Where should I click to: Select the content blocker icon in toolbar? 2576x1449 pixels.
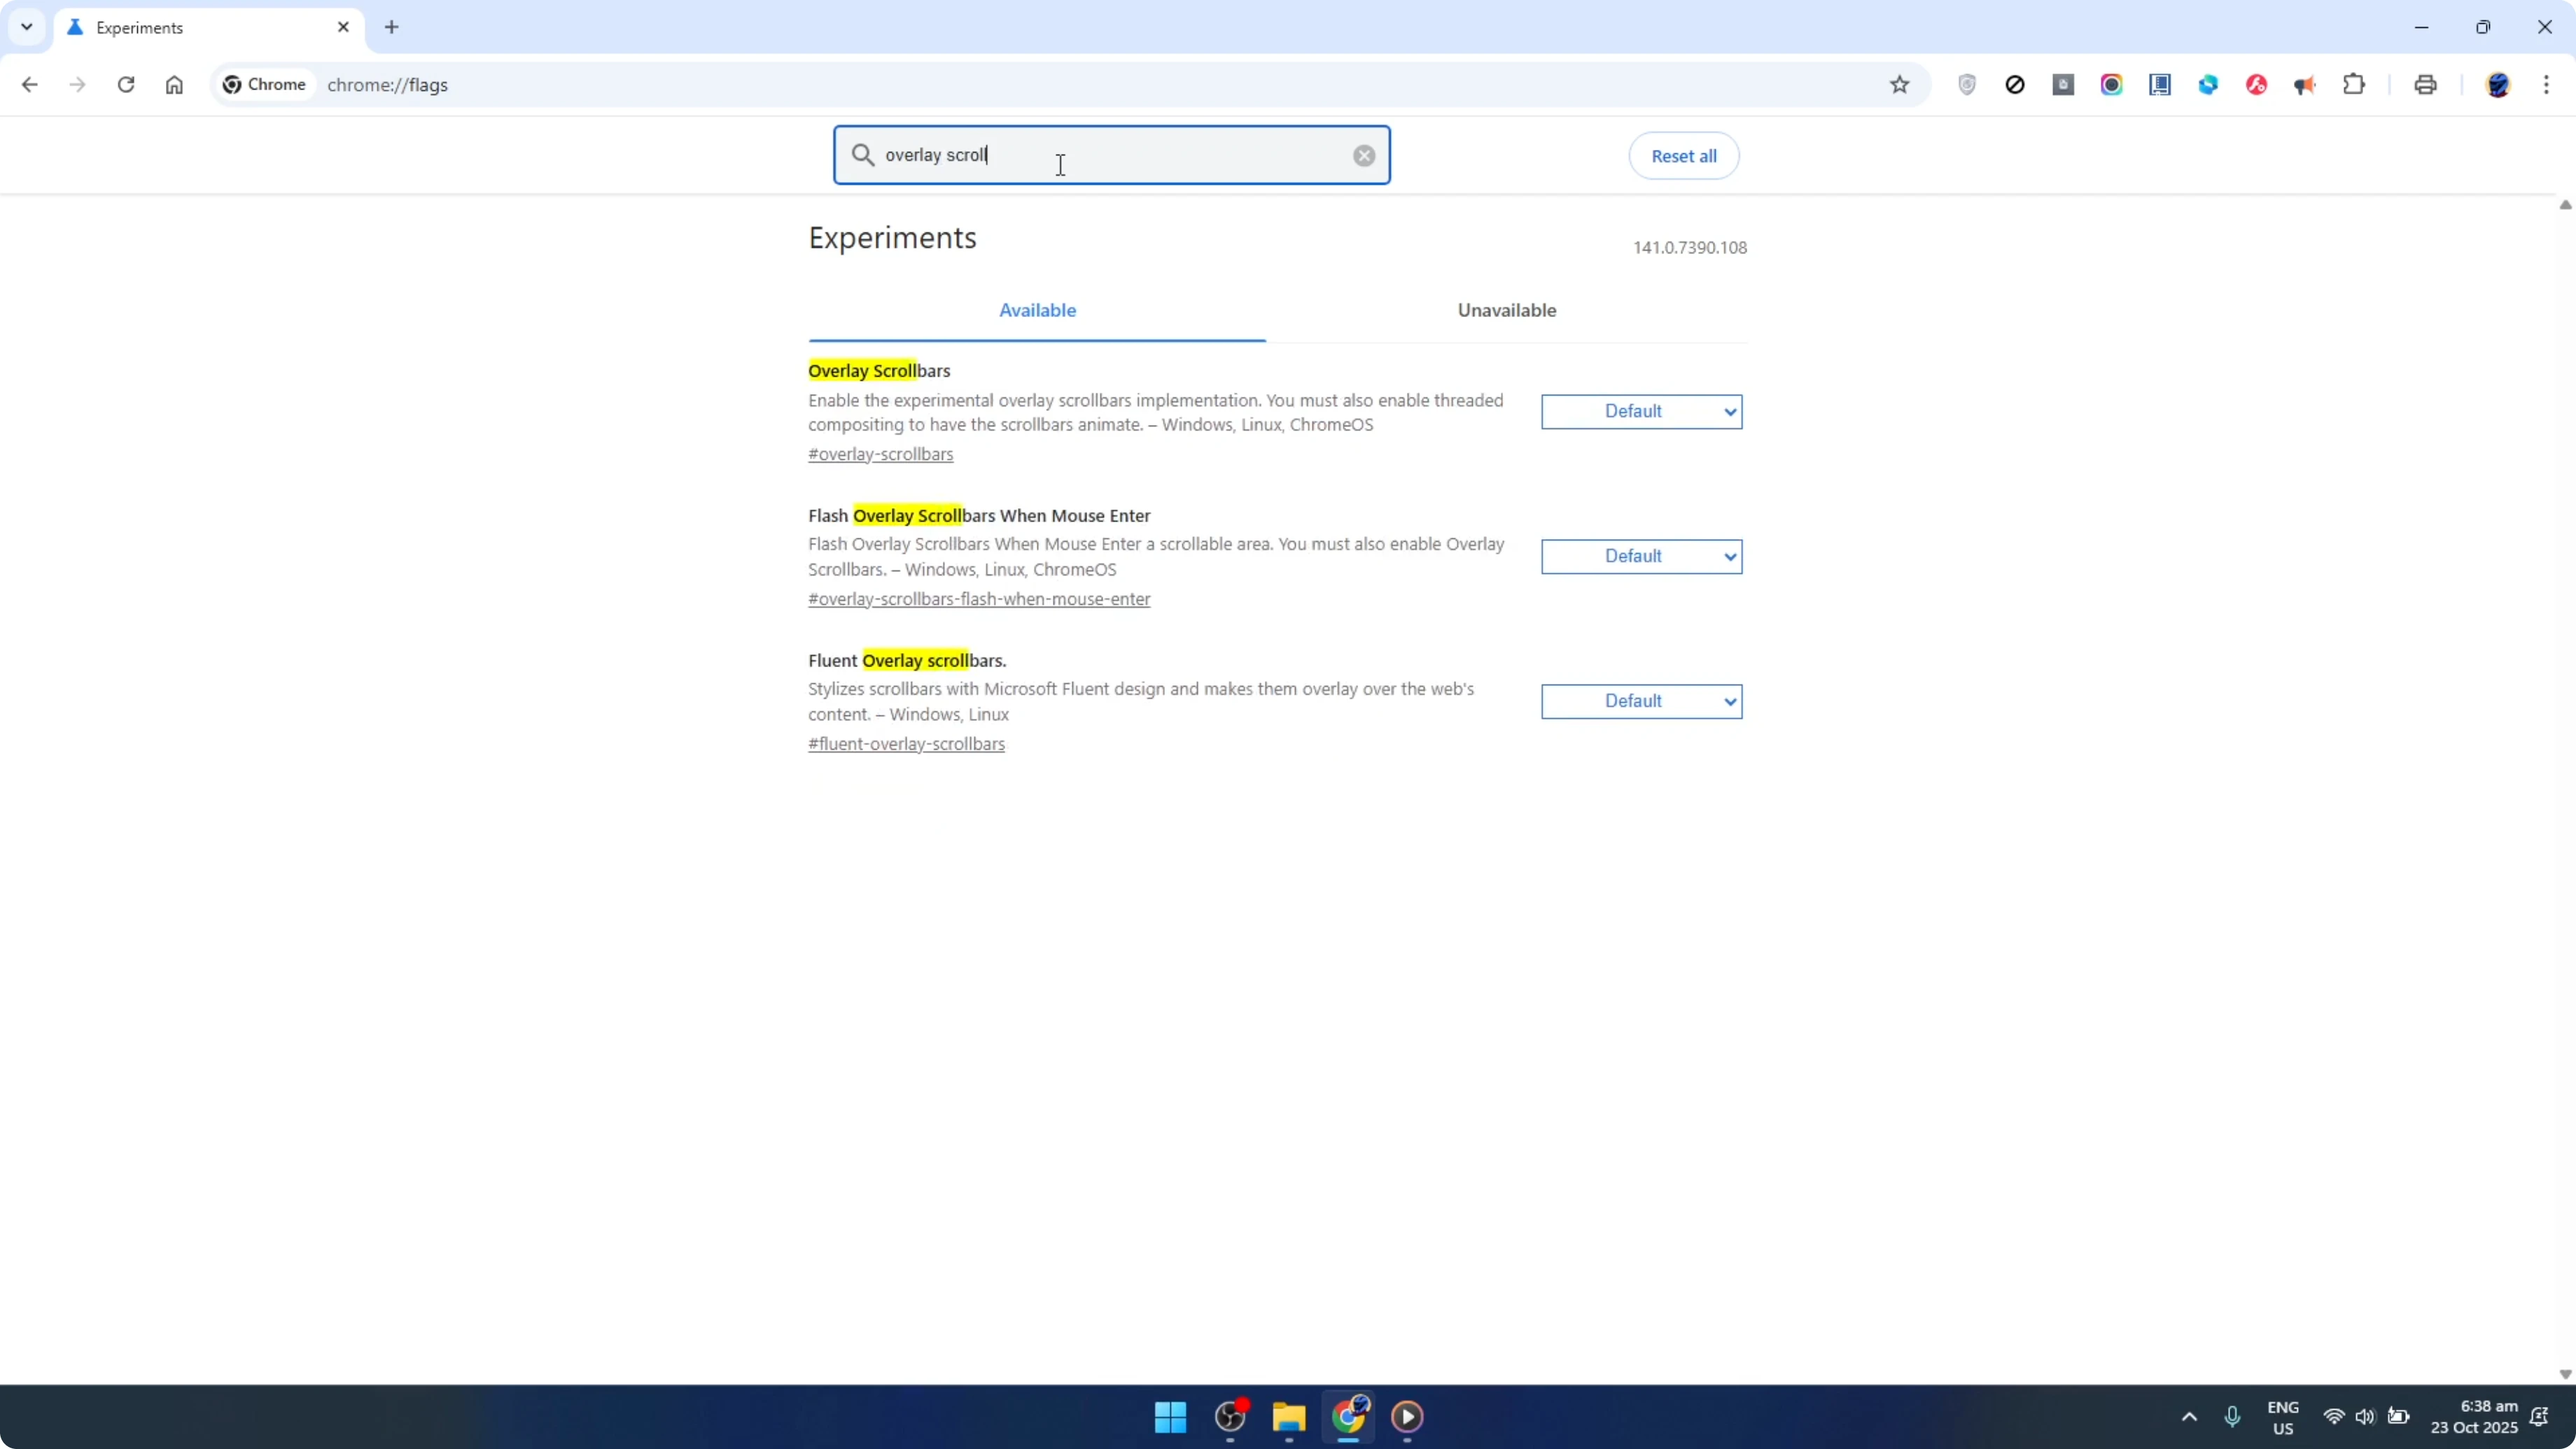tap(2015, 85)
